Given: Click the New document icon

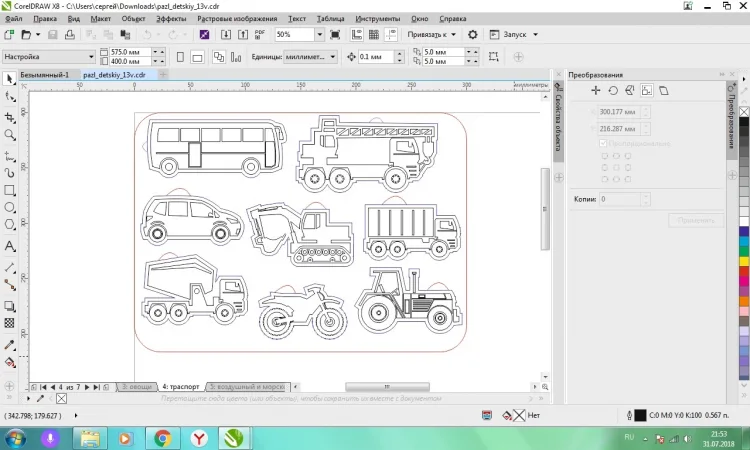Looking at the screenshot, I should tap(9, 34).
